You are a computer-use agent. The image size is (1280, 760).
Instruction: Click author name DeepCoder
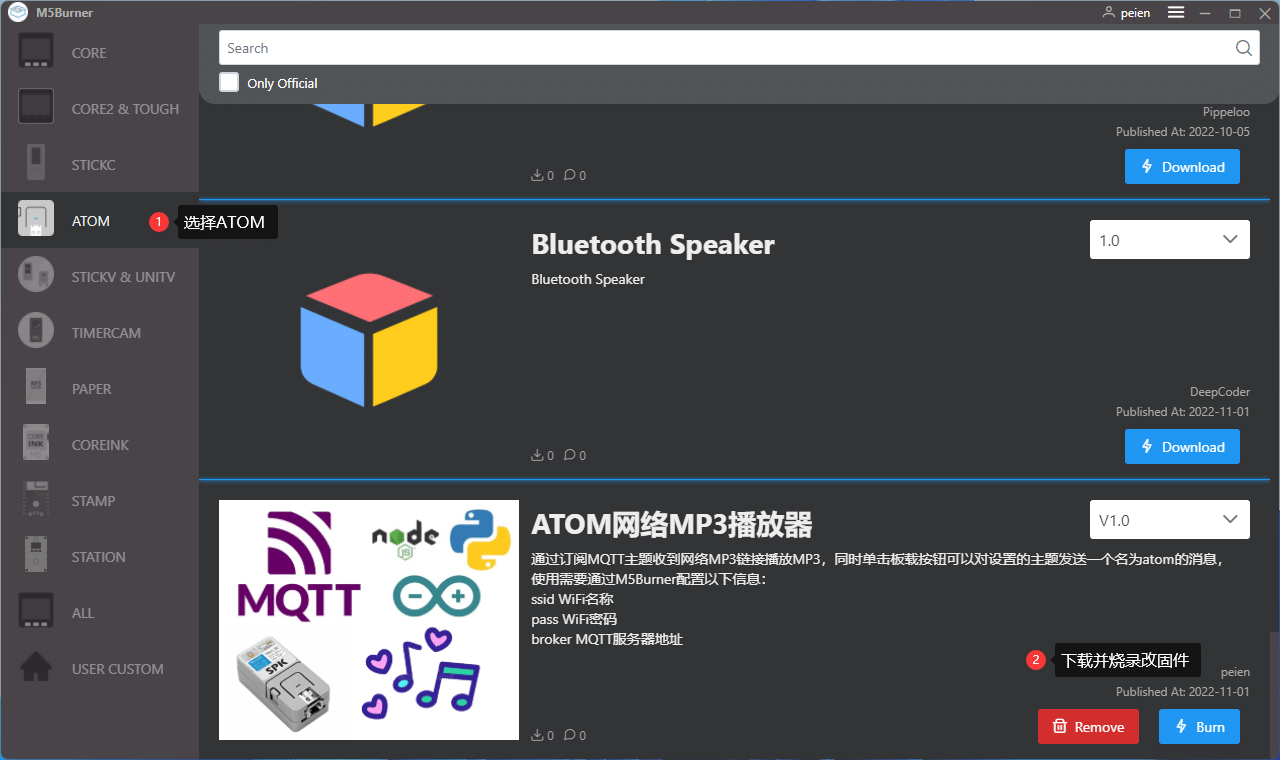[x=1220, y=392]
